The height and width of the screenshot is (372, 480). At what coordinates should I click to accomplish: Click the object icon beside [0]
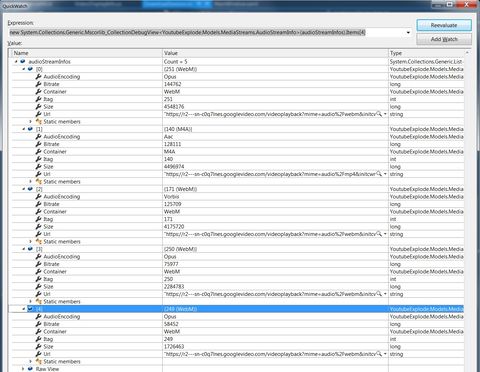click(30, 69)
